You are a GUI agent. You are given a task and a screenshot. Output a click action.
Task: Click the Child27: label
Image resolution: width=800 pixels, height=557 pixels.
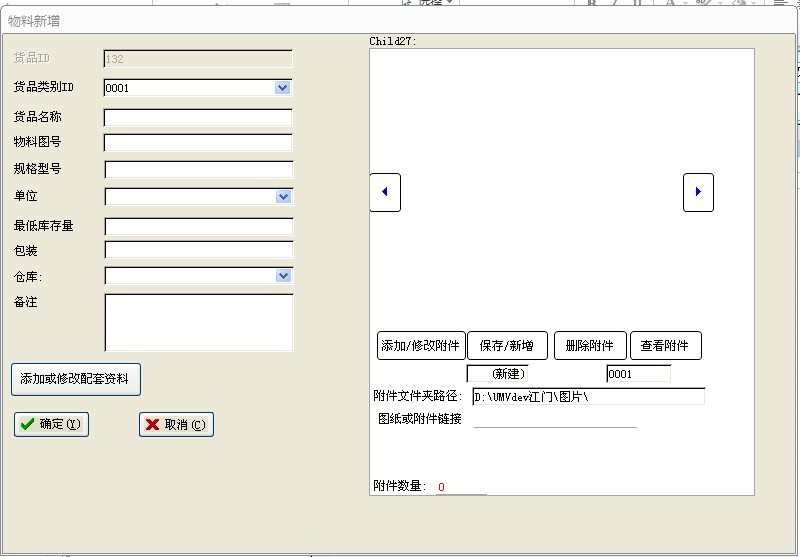392,41
